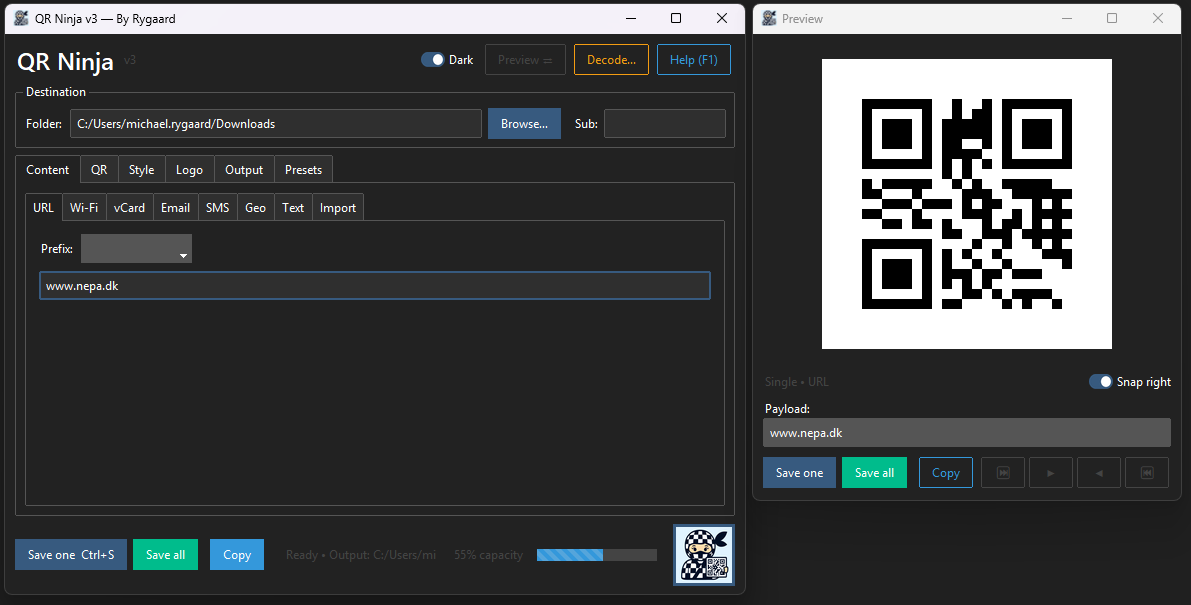Click the ninja mascot QR thumbnail

coord(703,555)
